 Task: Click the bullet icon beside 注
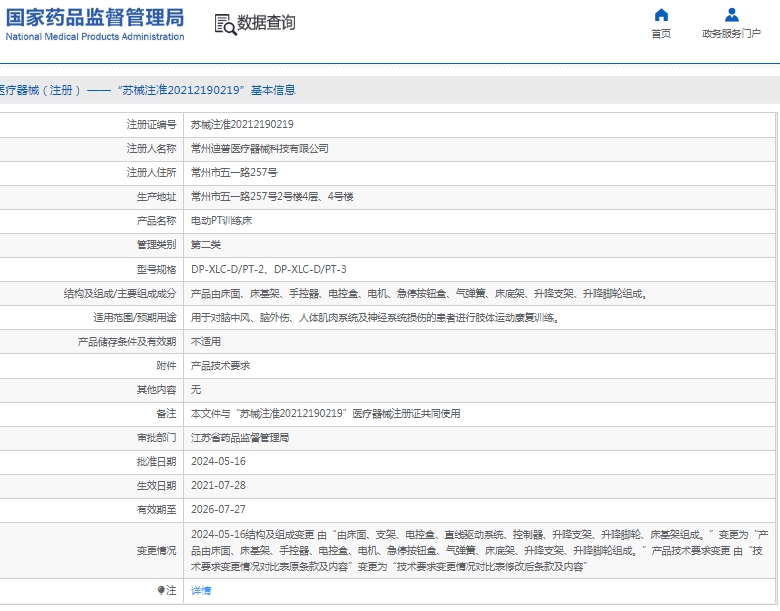pyautogui.click(x=161, y=591)
